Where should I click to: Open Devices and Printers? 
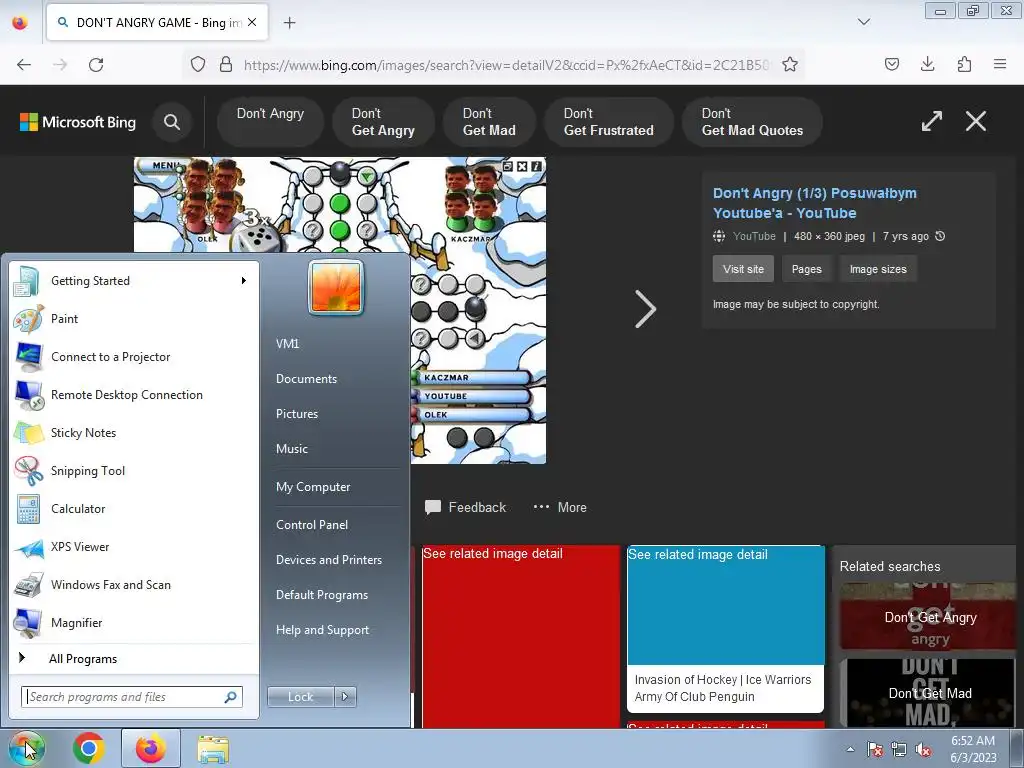[x=328, y=560]
